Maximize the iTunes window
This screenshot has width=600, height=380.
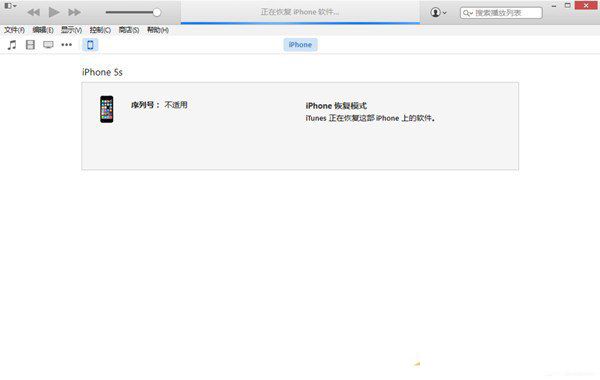pyautogui.click(x=568, y=5)
